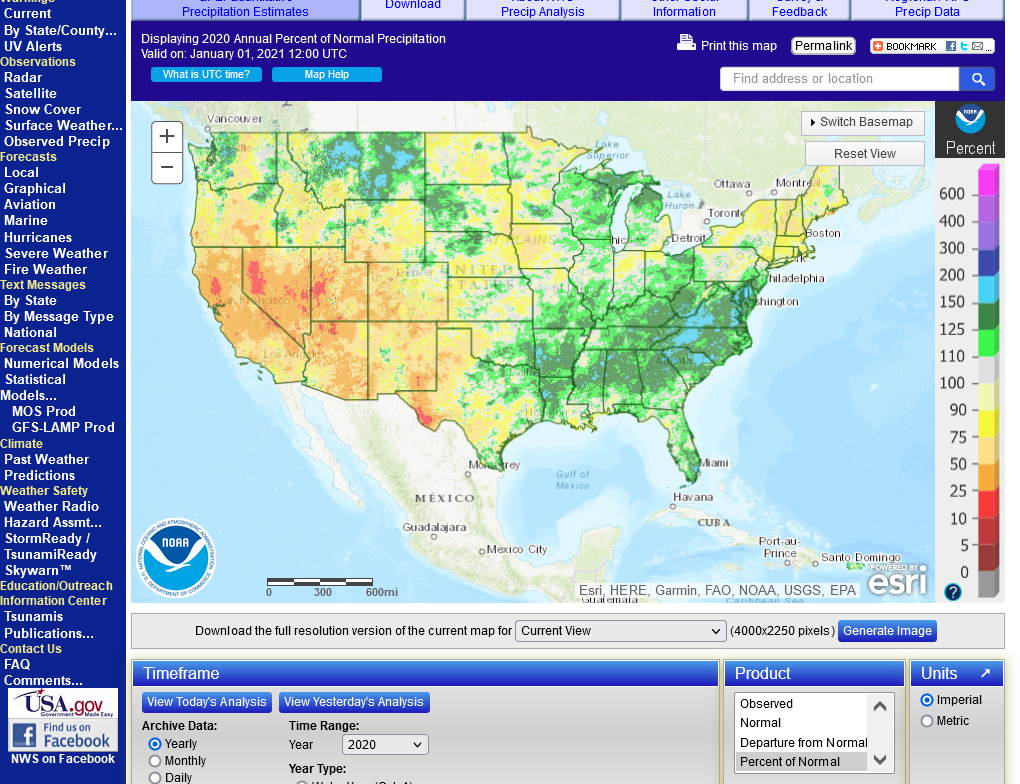Reset the map view
The image size is (1020, 784).
[865, 154]
